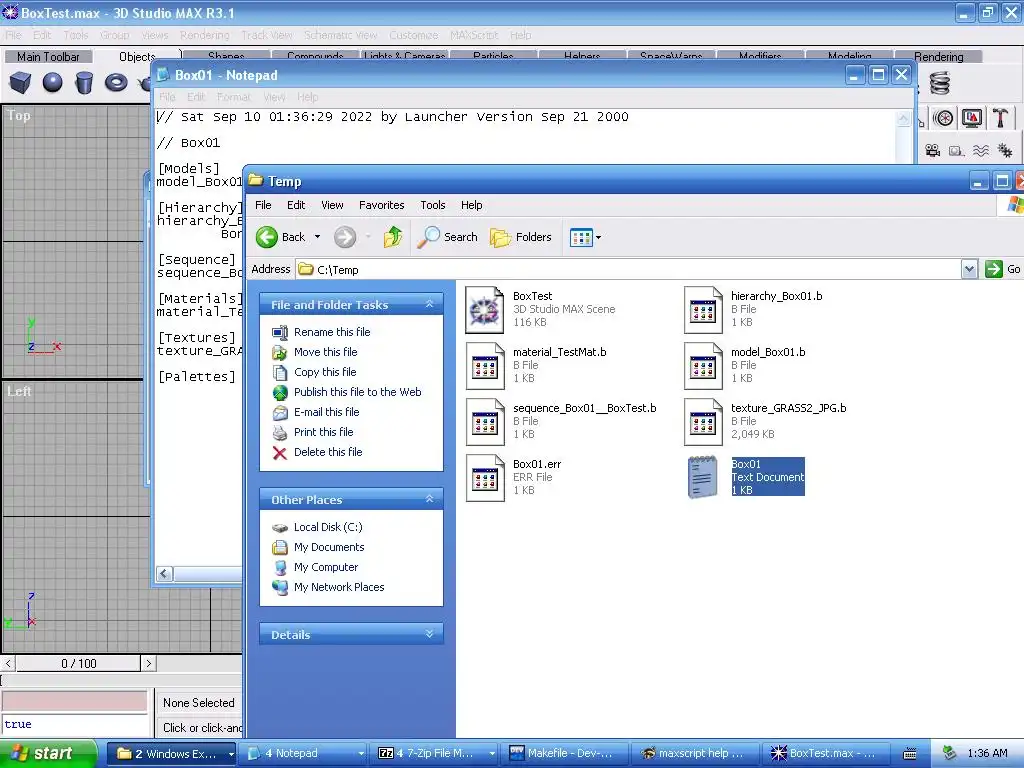Screen dimensions: 1024x768
Task: Open the Help menu in Temp window
Action: click(472, 205)
